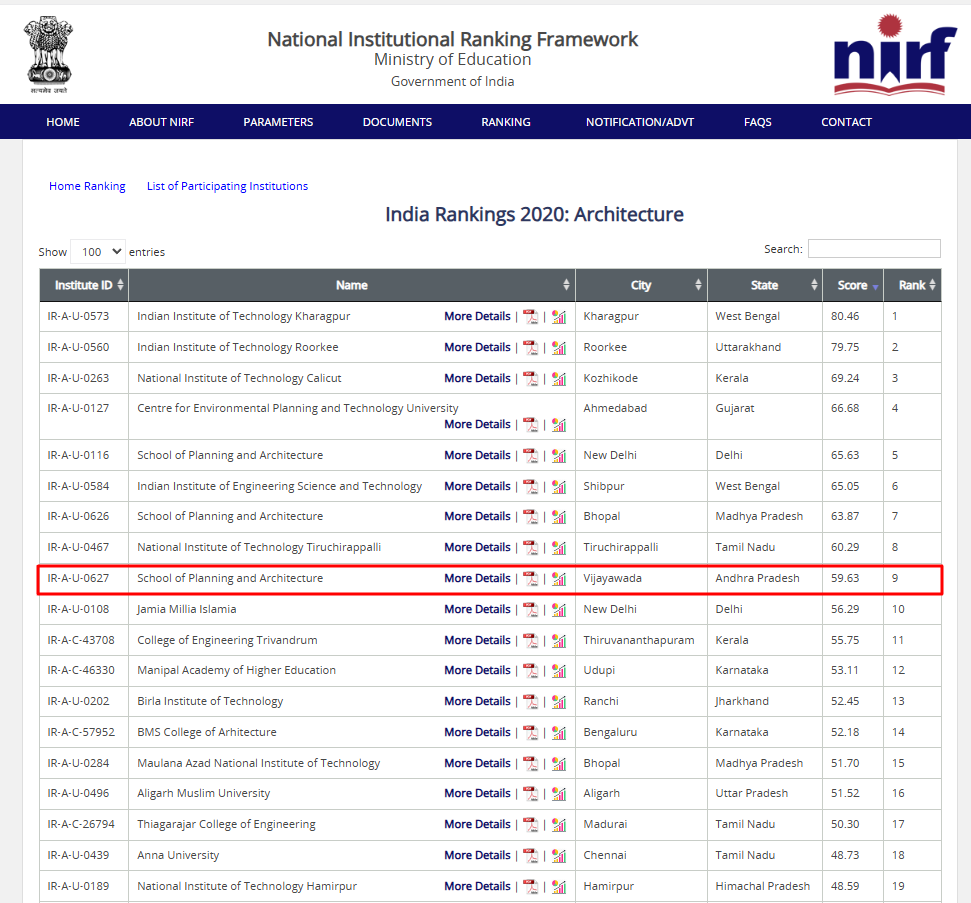Click More Details for BMS College of Arhitecture
This screenshot has width=971, height=903.
pos(477,731)
